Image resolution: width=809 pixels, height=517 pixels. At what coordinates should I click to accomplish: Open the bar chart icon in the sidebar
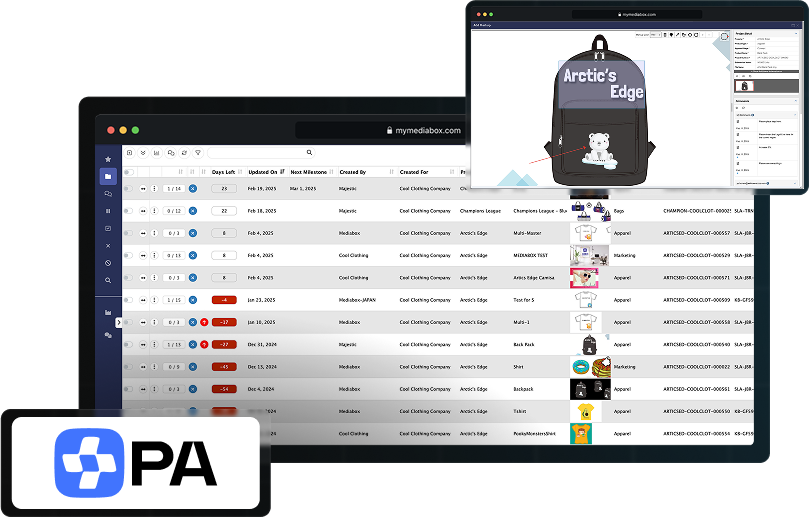coord(108,313)
